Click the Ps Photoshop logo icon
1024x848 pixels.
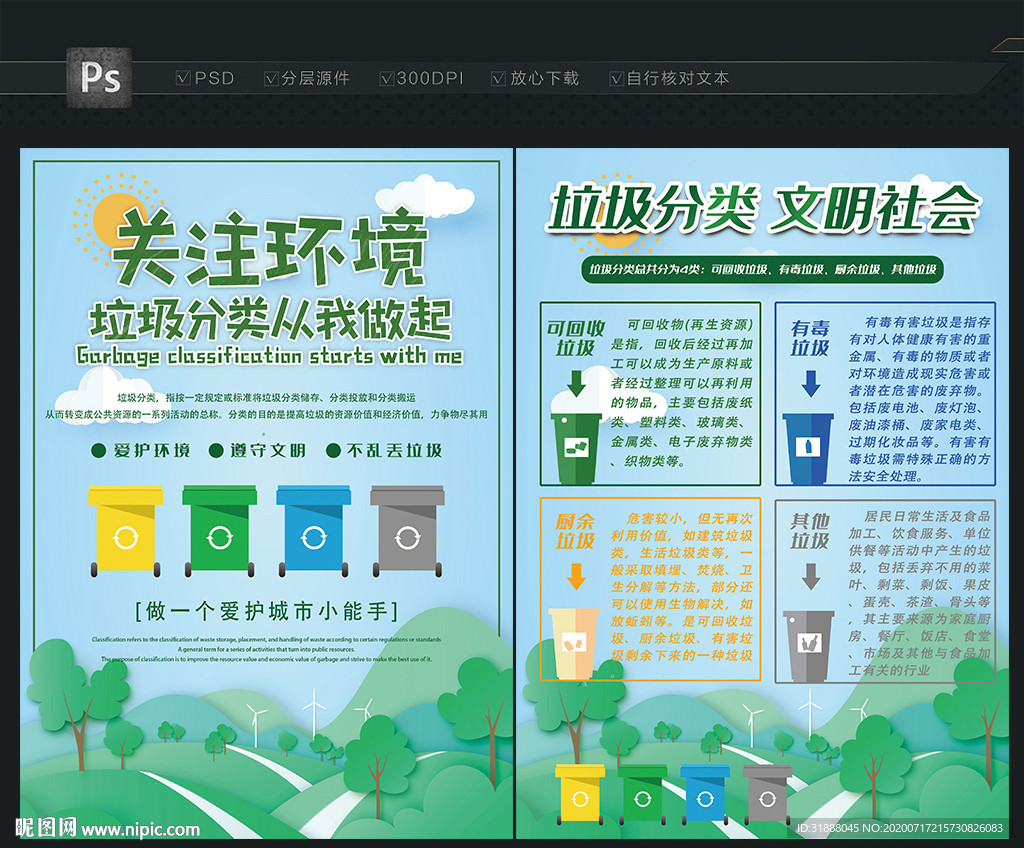point(99,77)
